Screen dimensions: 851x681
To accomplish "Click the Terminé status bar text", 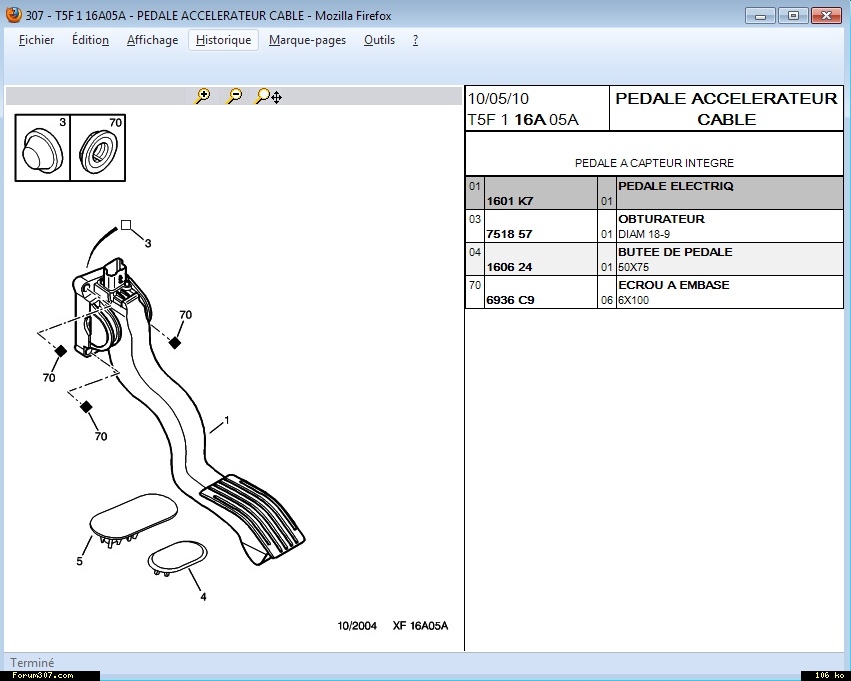I will pyautogui.click(x=32, y=663).
